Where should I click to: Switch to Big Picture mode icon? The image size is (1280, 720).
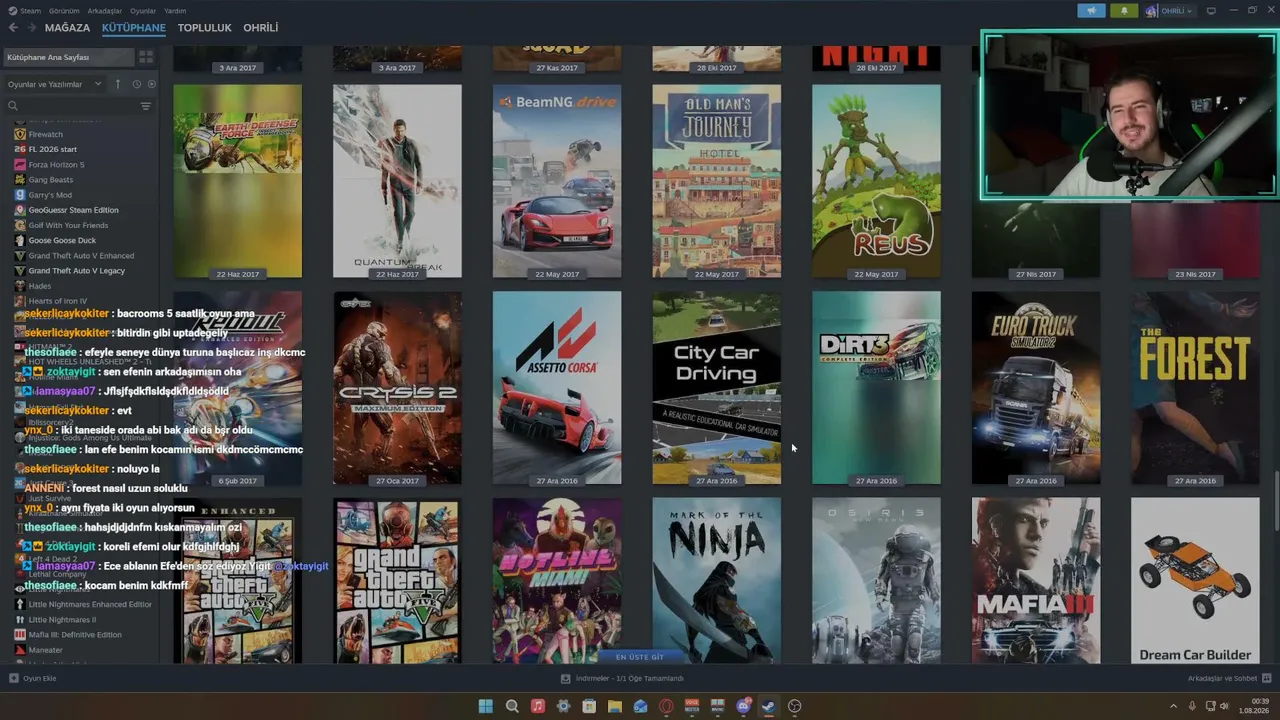[1211, 11]
